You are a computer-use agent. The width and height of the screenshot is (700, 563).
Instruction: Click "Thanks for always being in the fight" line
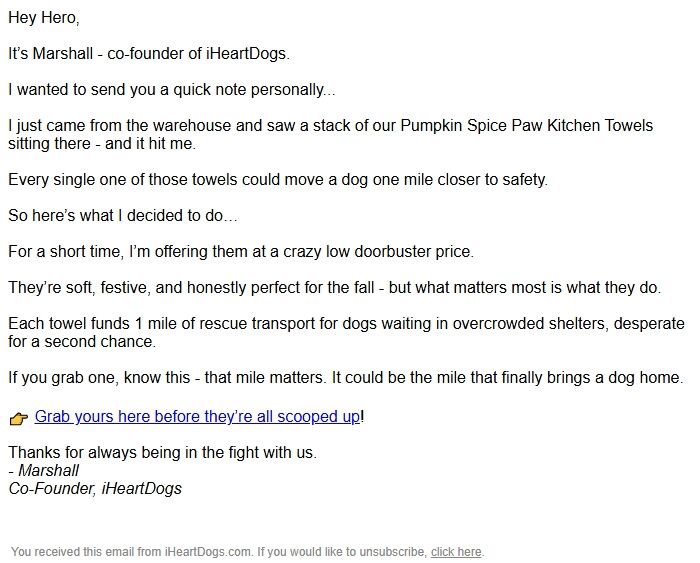click(x=162, y=452)
